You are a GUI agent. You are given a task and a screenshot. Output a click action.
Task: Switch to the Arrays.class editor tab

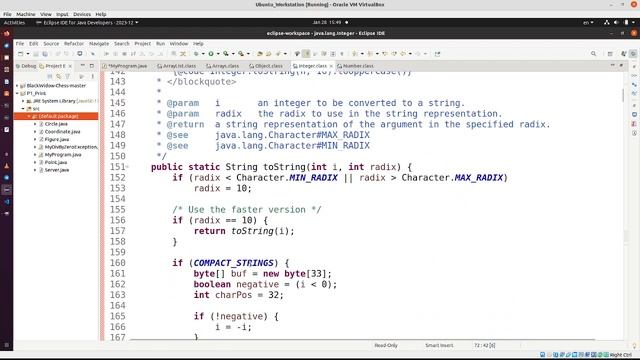(x=223, y=66)
